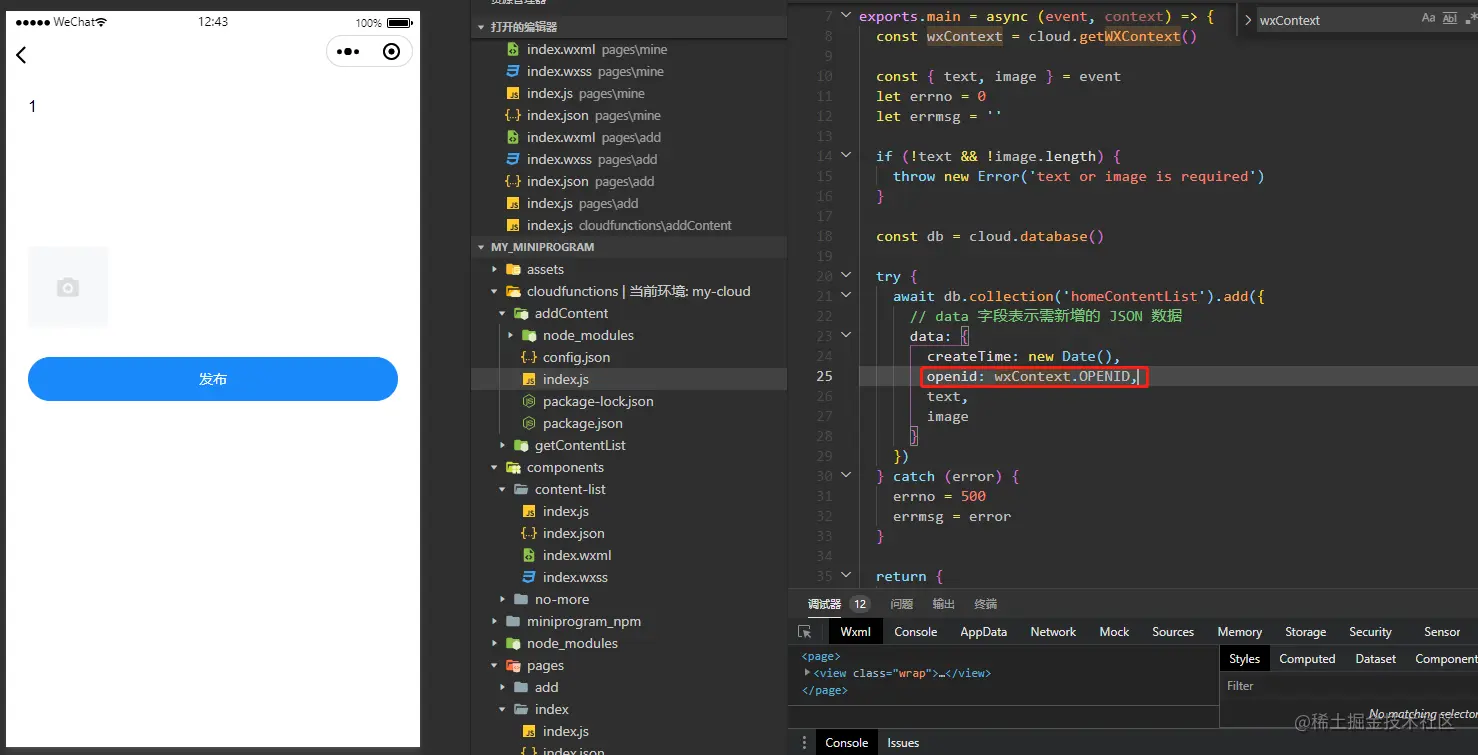Open the console drawer three-dots menu
This screenshot has width=1478, height=755.
point(803,743)
